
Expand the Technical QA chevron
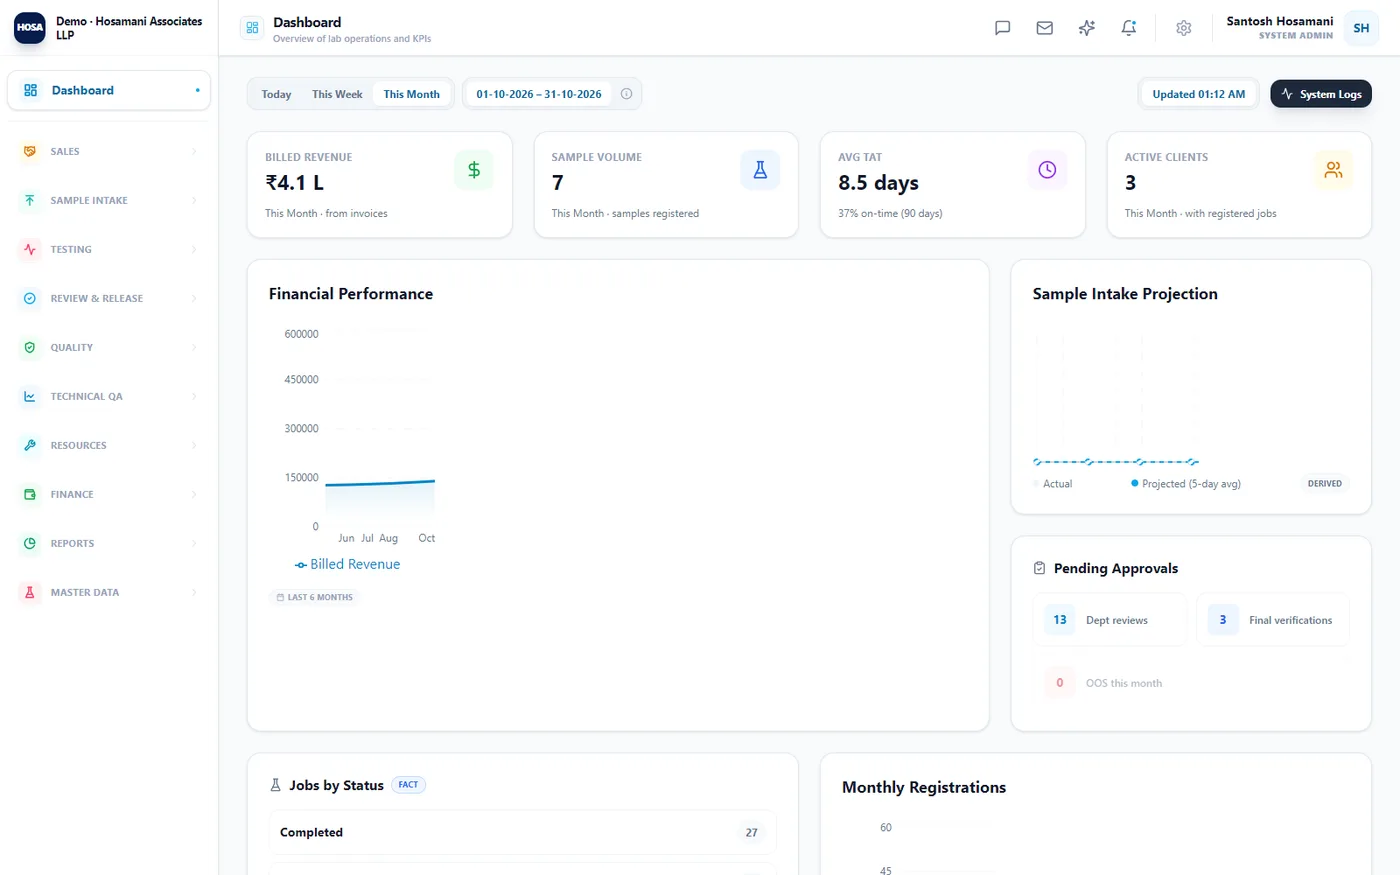pyautogui.click(x=194, y=396)
